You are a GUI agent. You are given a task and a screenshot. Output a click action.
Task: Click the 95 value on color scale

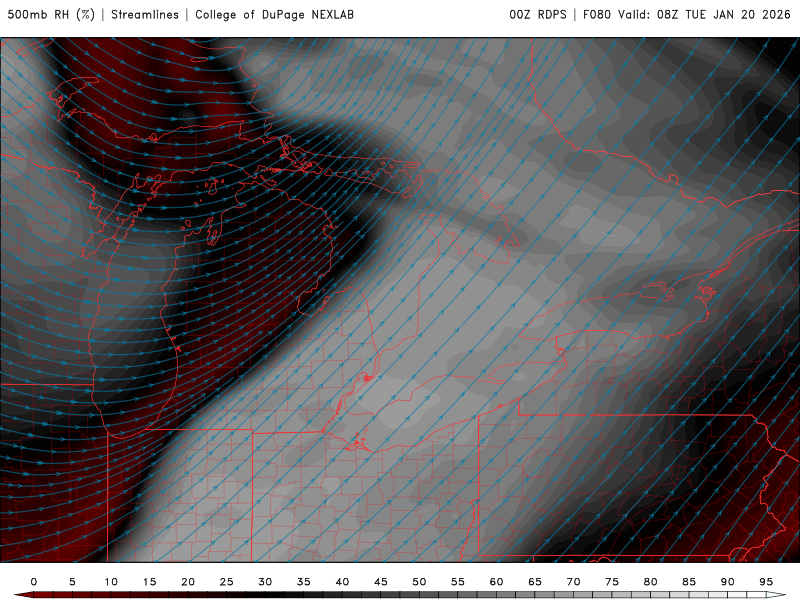[x=766, y=582]
